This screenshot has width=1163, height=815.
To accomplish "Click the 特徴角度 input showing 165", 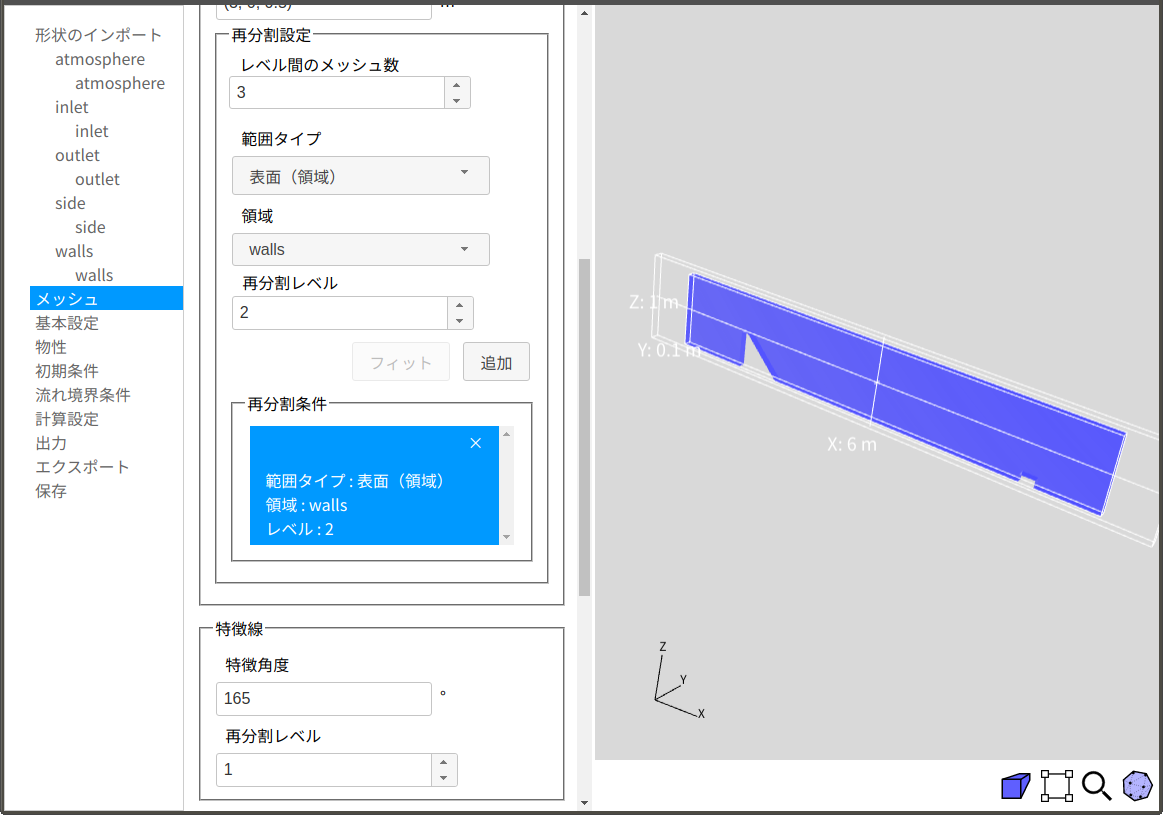I will (323, 699).
